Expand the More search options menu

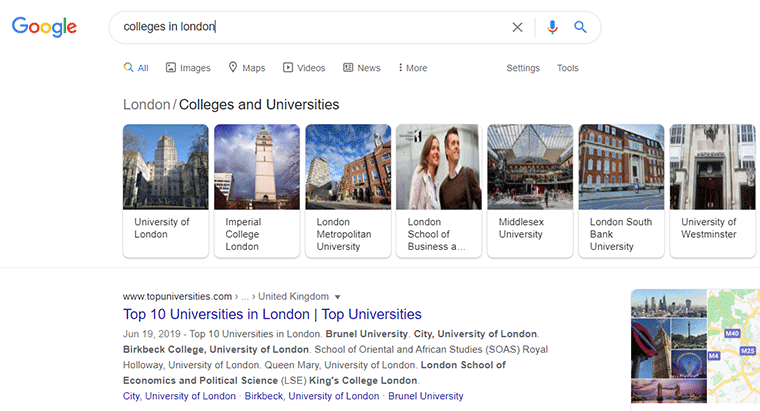point(412,68)
